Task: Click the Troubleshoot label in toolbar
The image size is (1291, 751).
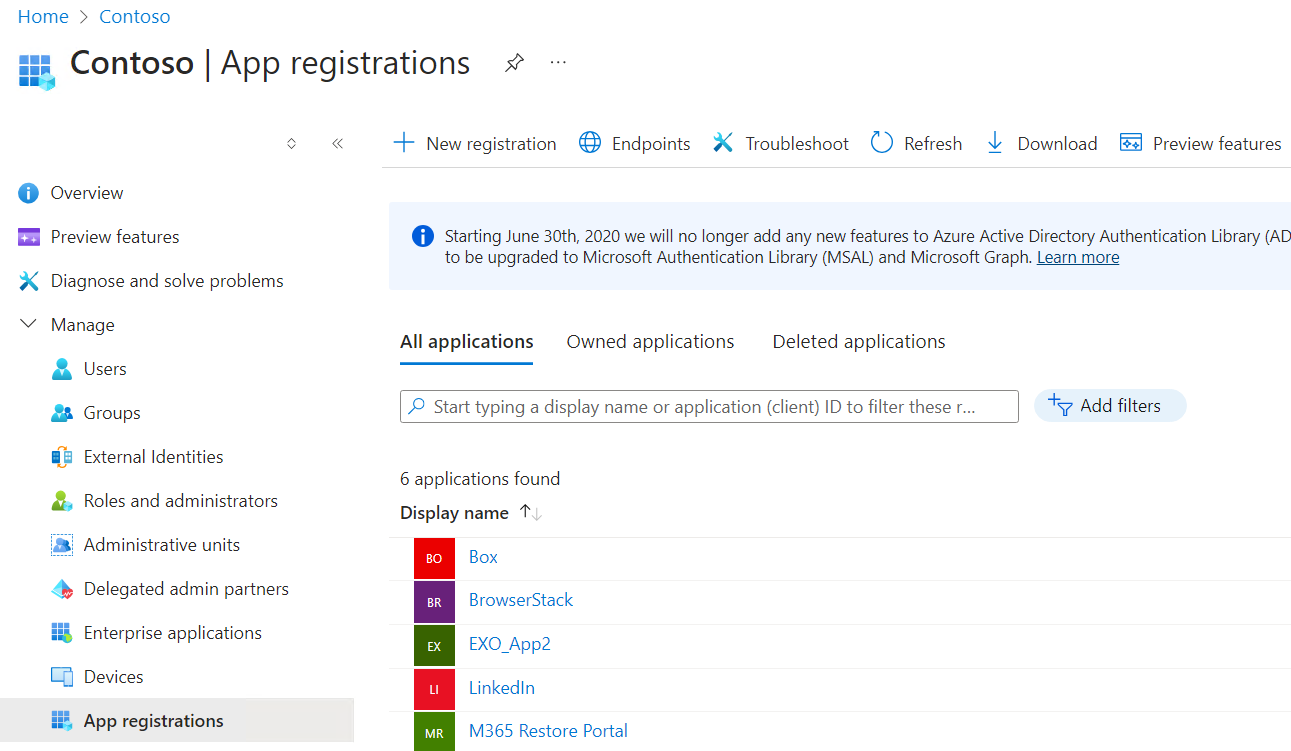Action: click(797, 144)
